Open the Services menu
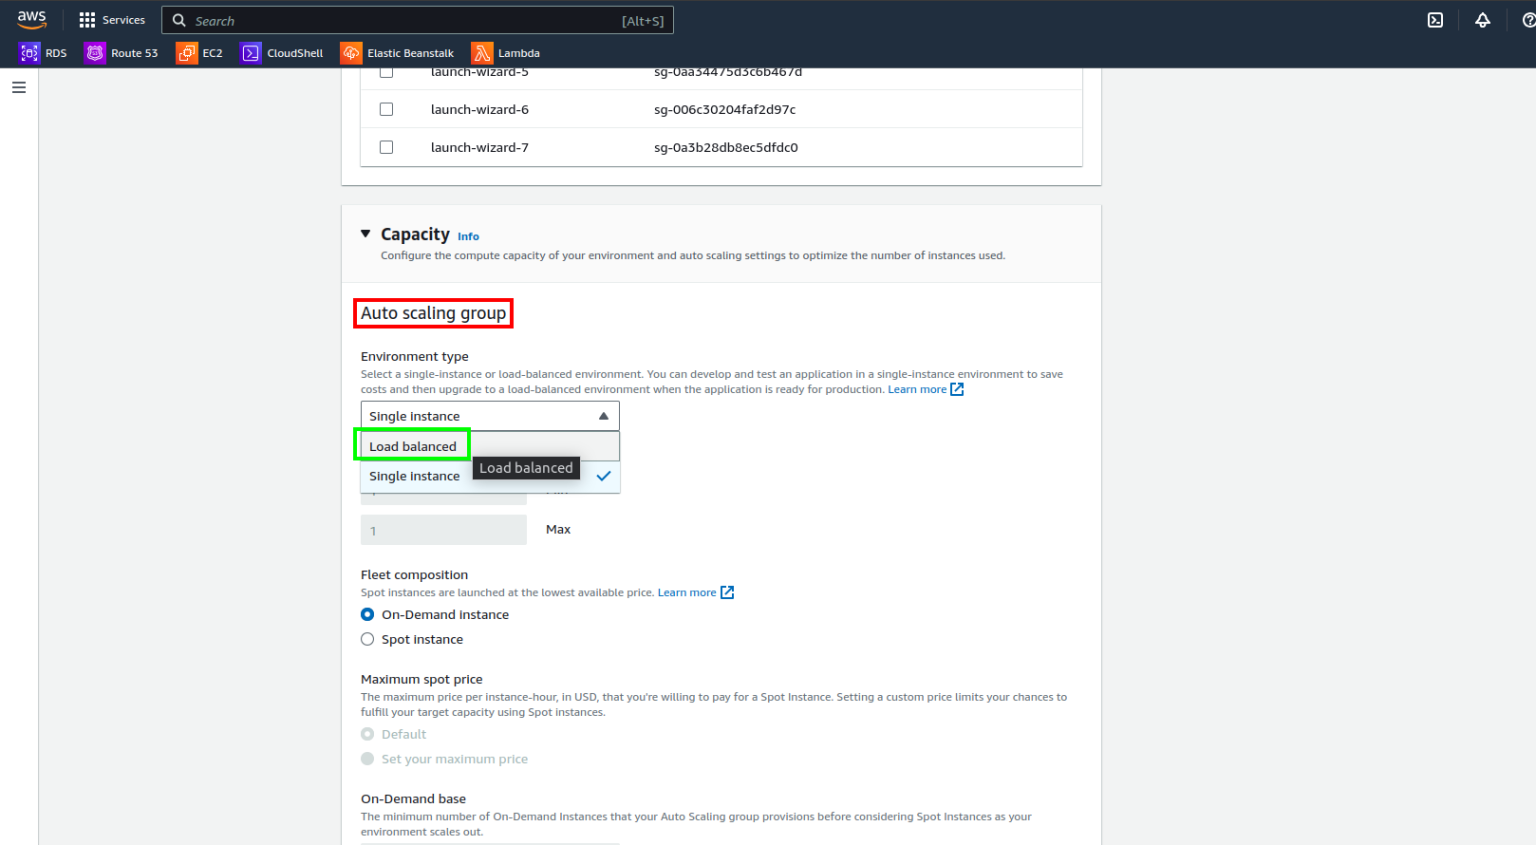The image size is (1536, 845). point(112,19)
